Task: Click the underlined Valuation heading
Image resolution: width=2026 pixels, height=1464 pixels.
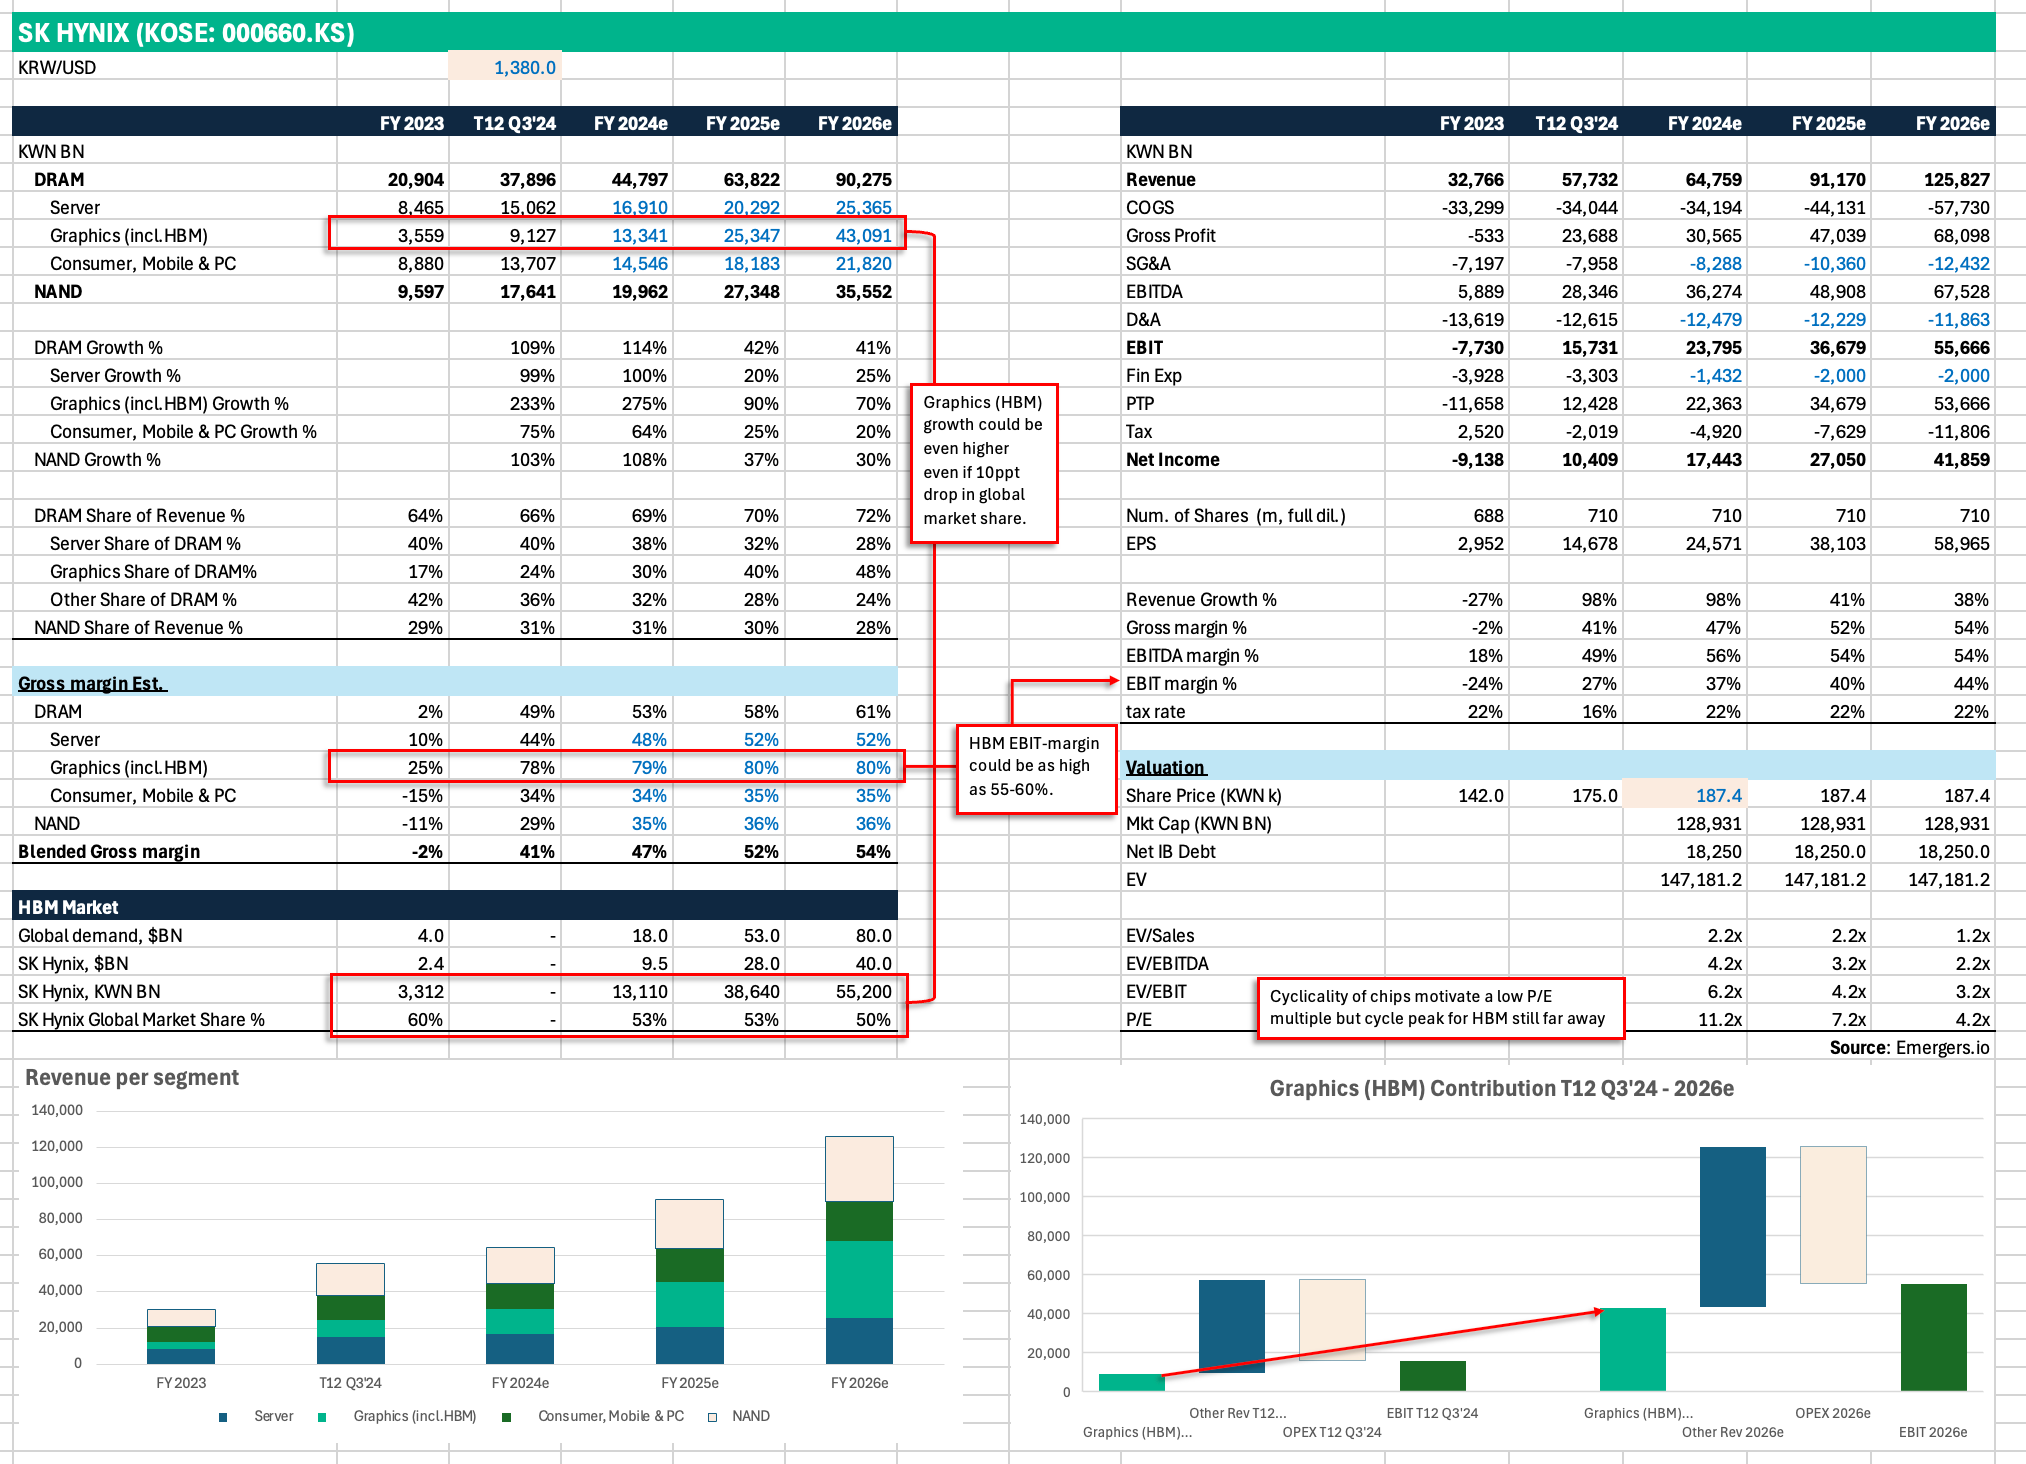Action: click(1166, 767)
